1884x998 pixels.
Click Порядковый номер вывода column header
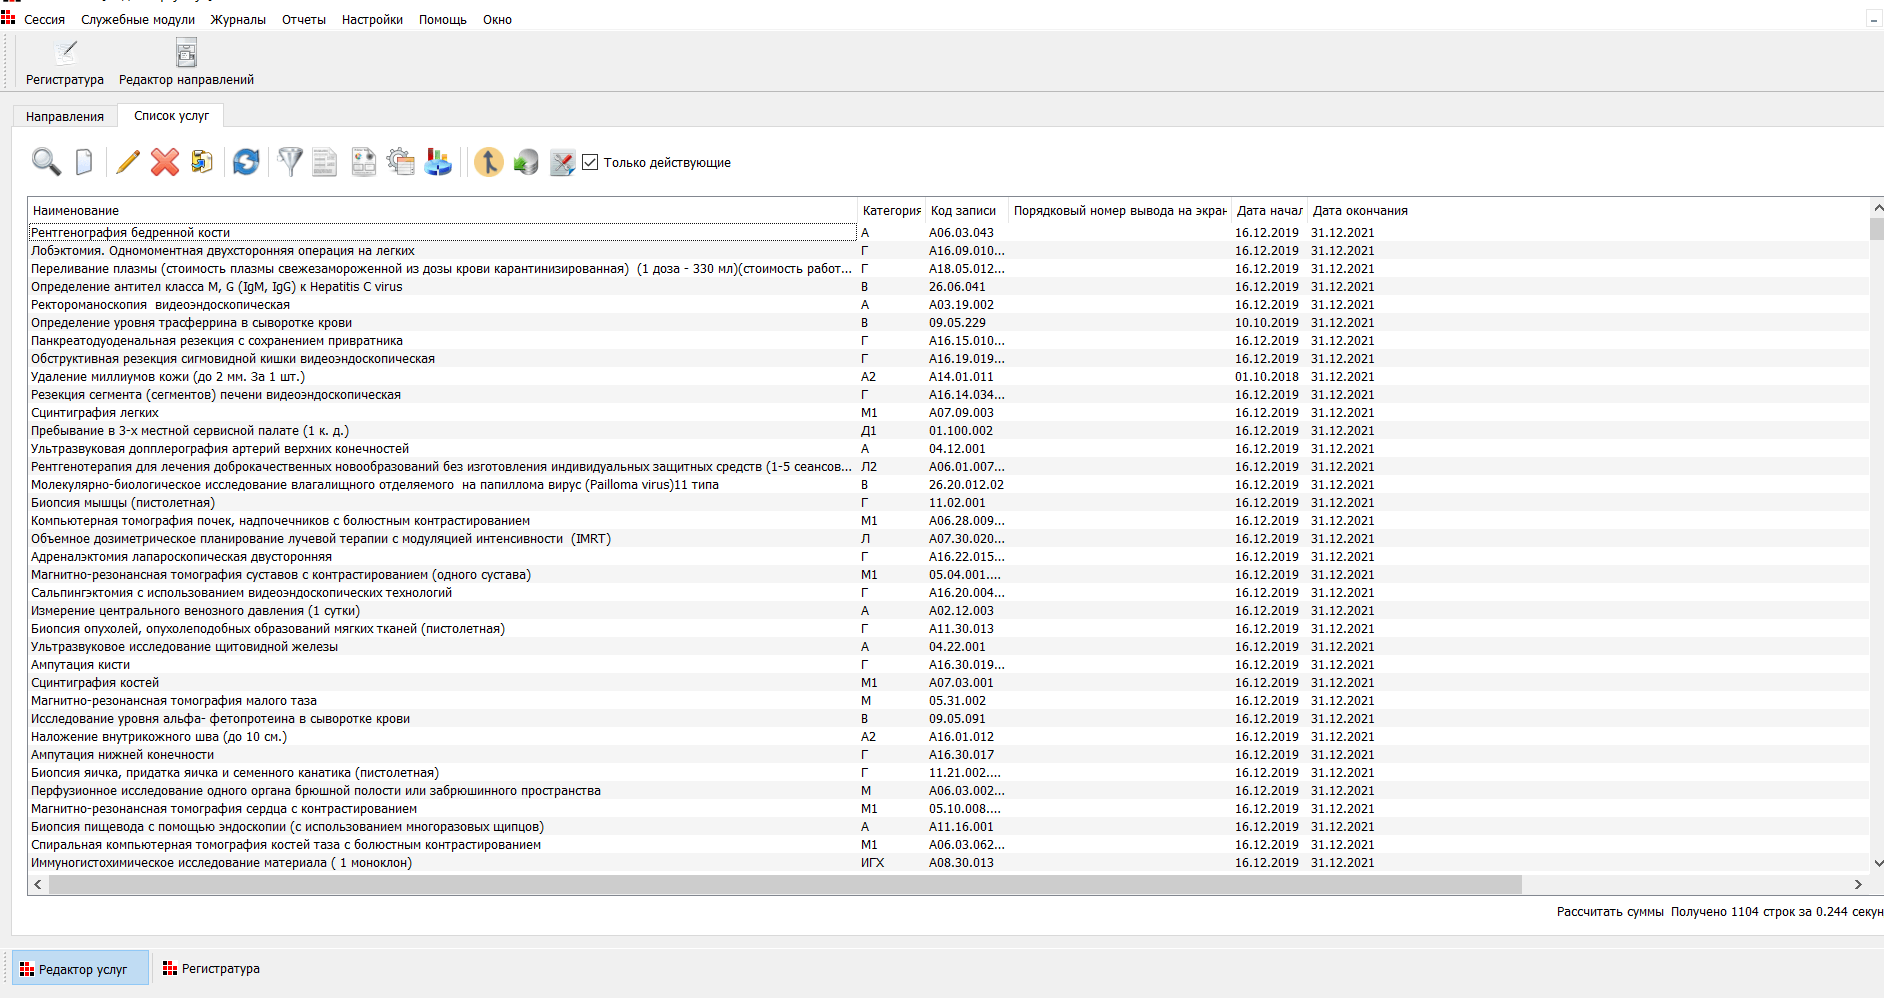pos(1119,210)
